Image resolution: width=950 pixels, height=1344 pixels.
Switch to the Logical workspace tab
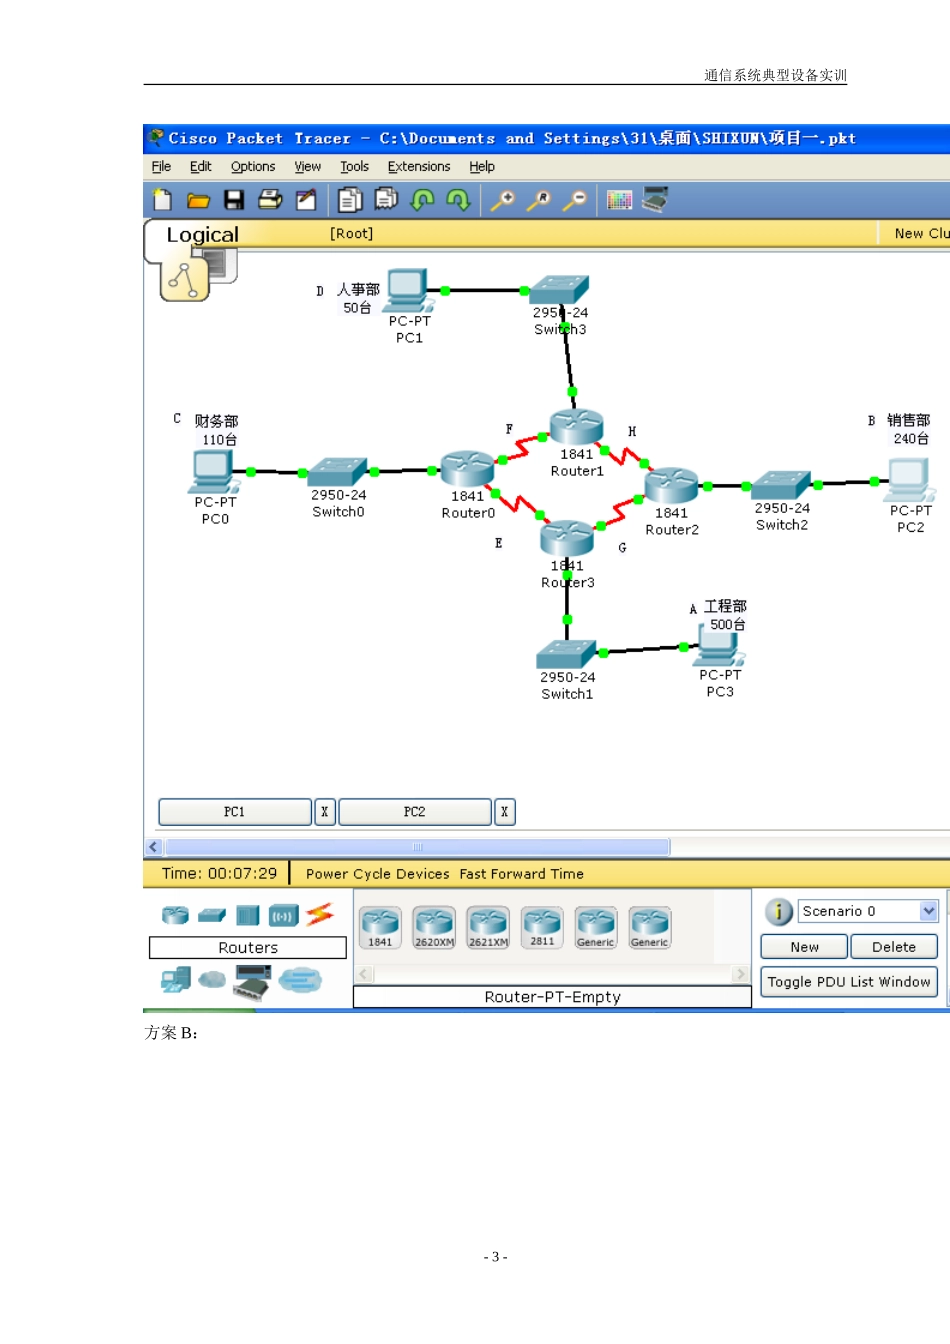[x=202, y=235]
